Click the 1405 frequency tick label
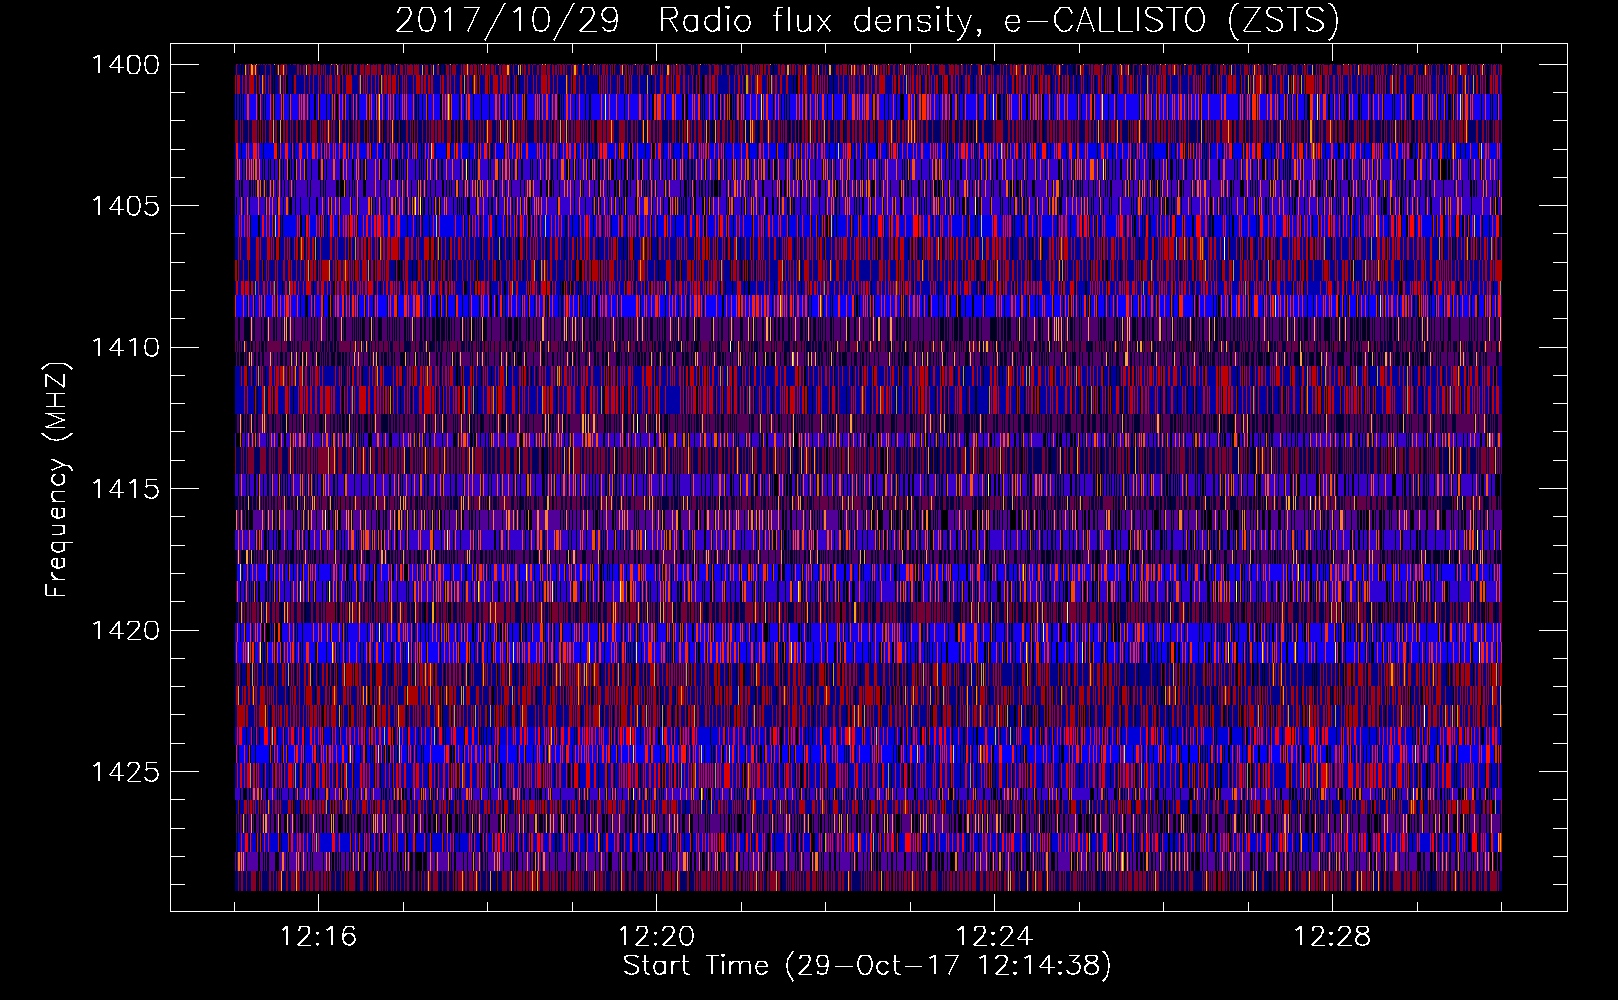Screen dimensions: 1618x1000 [x=125, y=206]
